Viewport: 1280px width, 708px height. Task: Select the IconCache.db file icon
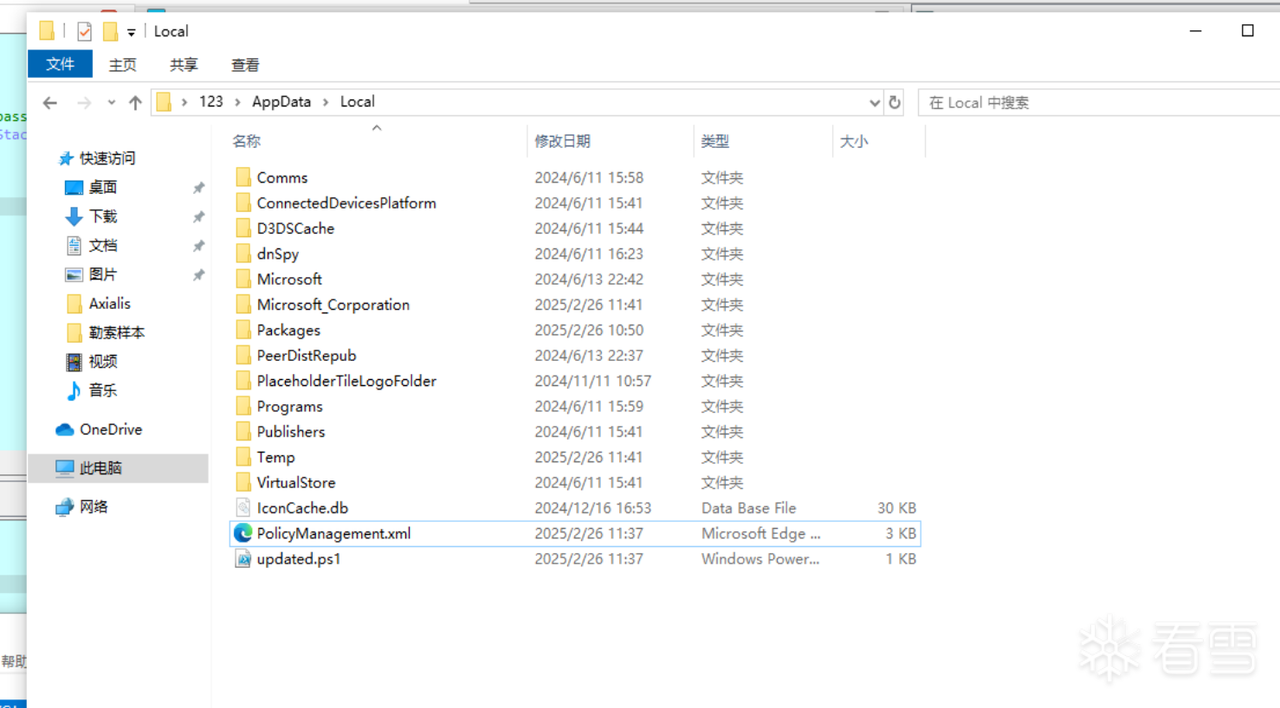click(242, 508)
